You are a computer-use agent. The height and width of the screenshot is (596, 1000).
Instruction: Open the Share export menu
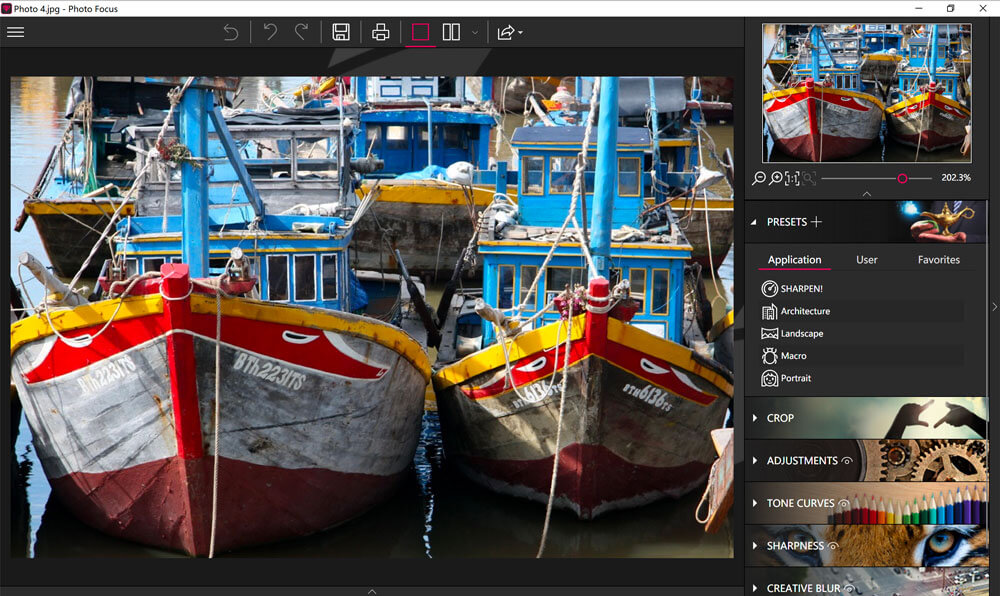pyautogui.click(x=510, y=32)
